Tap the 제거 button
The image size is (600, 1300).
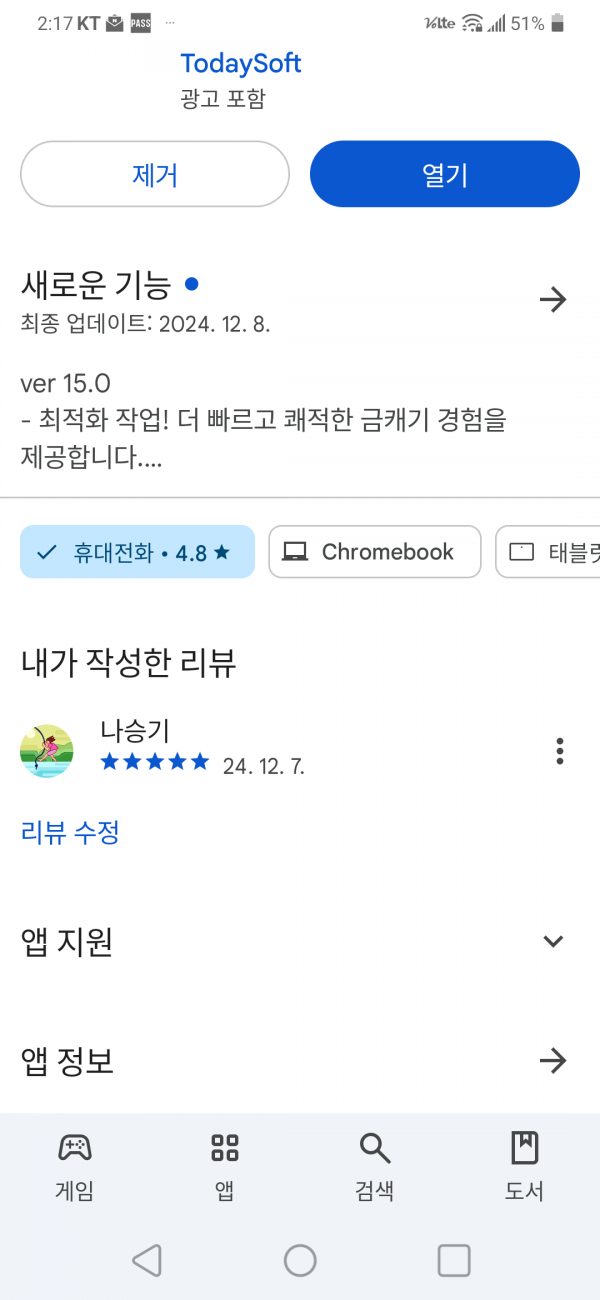click(x=155, y=174)
